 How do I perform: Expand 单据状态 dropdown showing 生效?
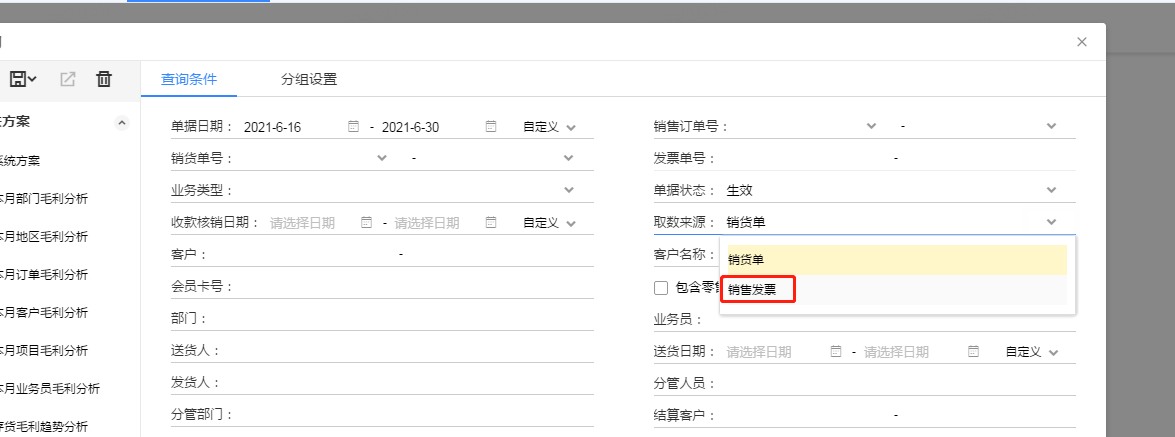tap(1051, 190)
